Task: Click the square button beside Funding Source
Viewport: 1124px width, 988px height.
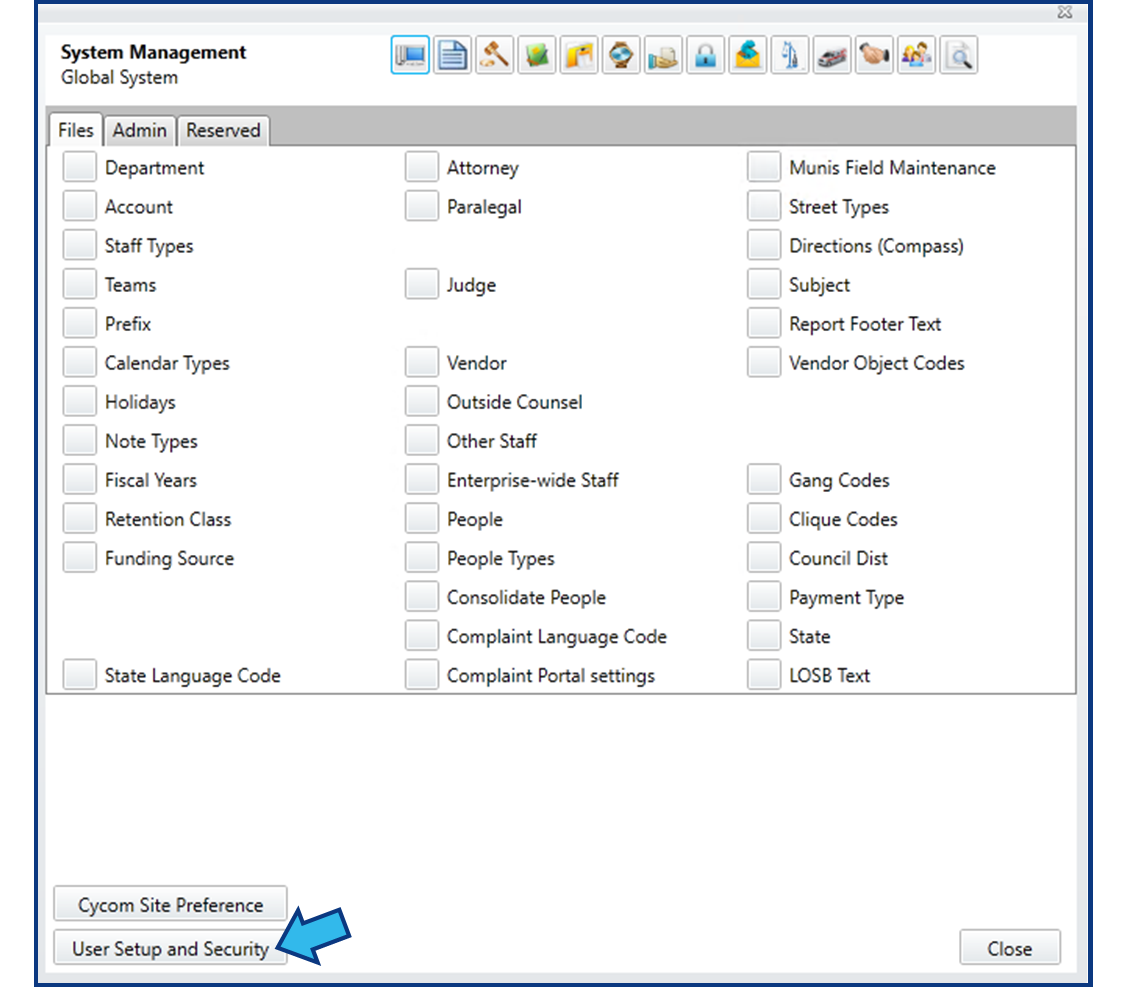Action: tap(80, 558)
